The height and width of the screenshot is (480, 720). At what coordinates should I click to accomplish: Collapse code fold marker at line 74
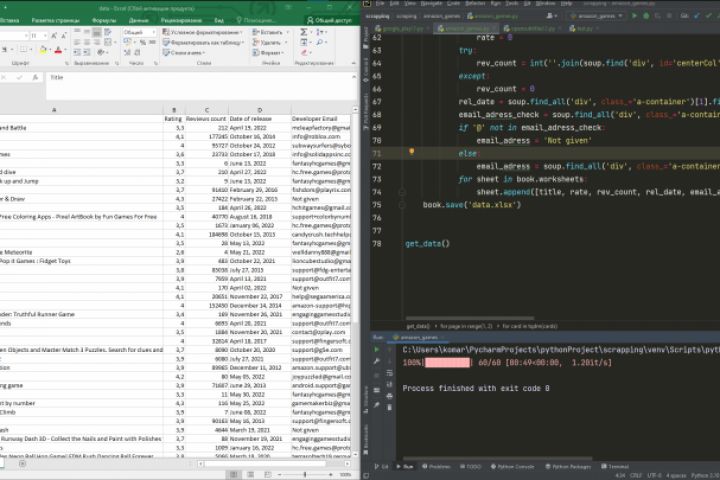[402, 192]
